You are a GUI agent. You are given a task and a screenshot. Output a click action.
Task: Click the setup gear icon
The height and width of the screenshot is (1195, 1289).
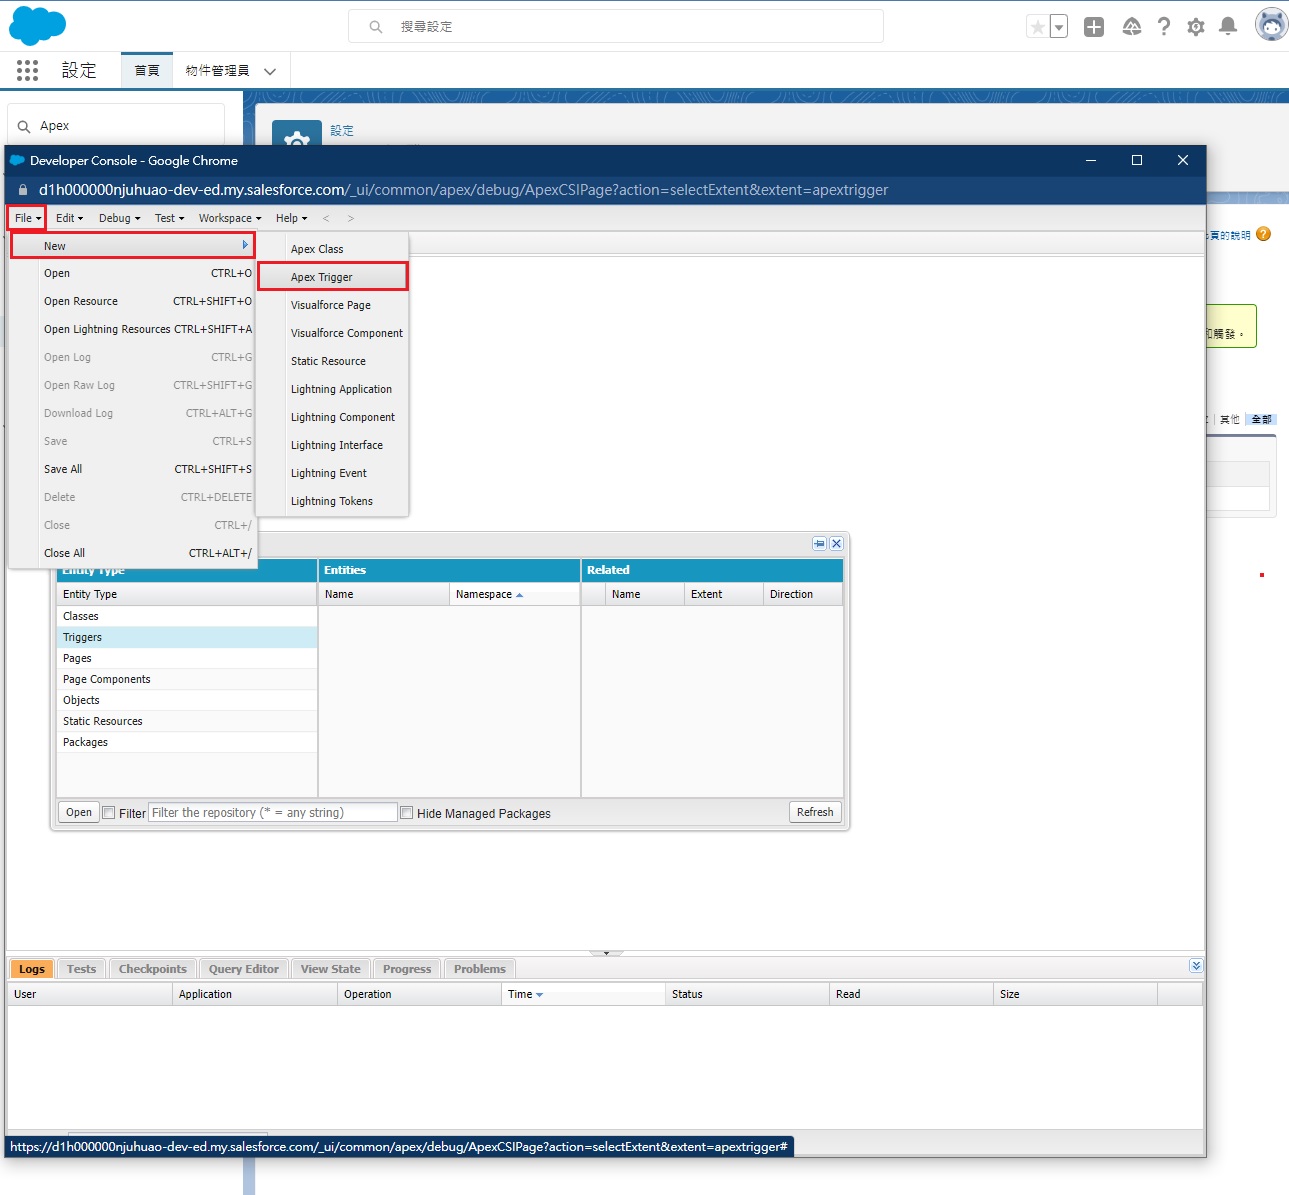(x=1196, y=27)
